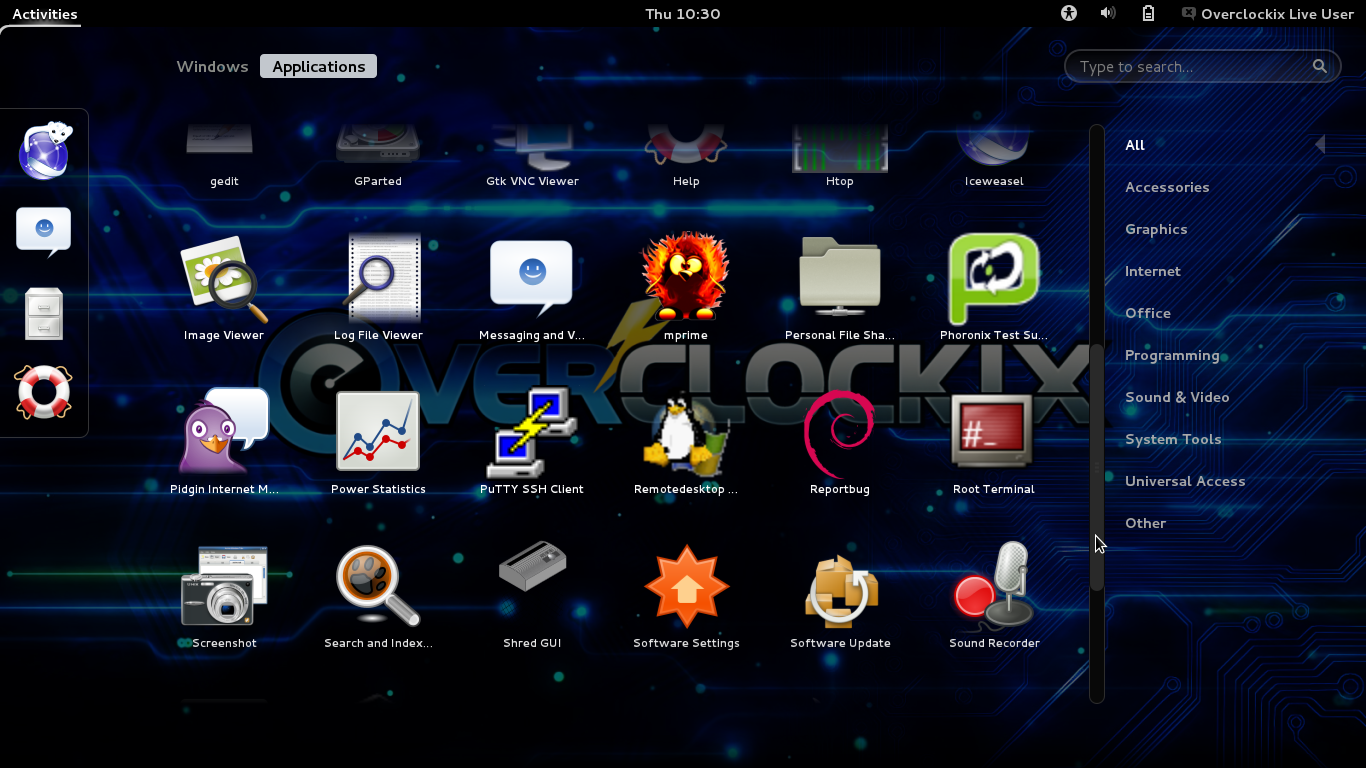Screen dimensions: 1366x768
Task: Launch Sound Recorder
Action: (x=994, y=596)
